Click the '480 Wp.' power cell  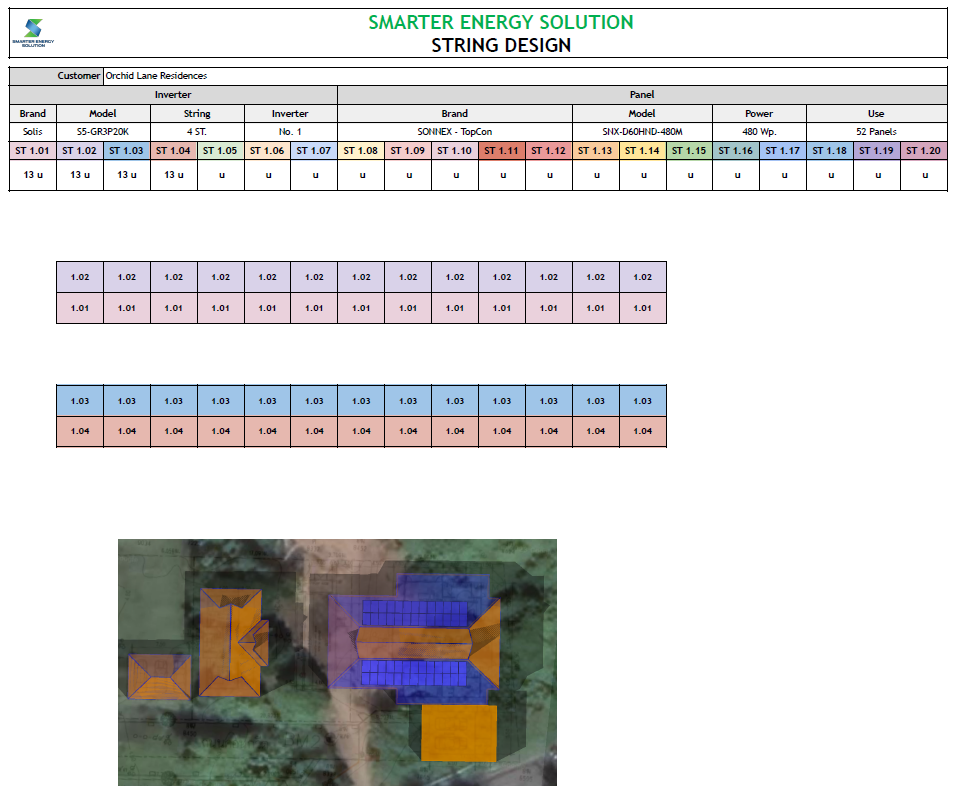[x=759, y=132]
